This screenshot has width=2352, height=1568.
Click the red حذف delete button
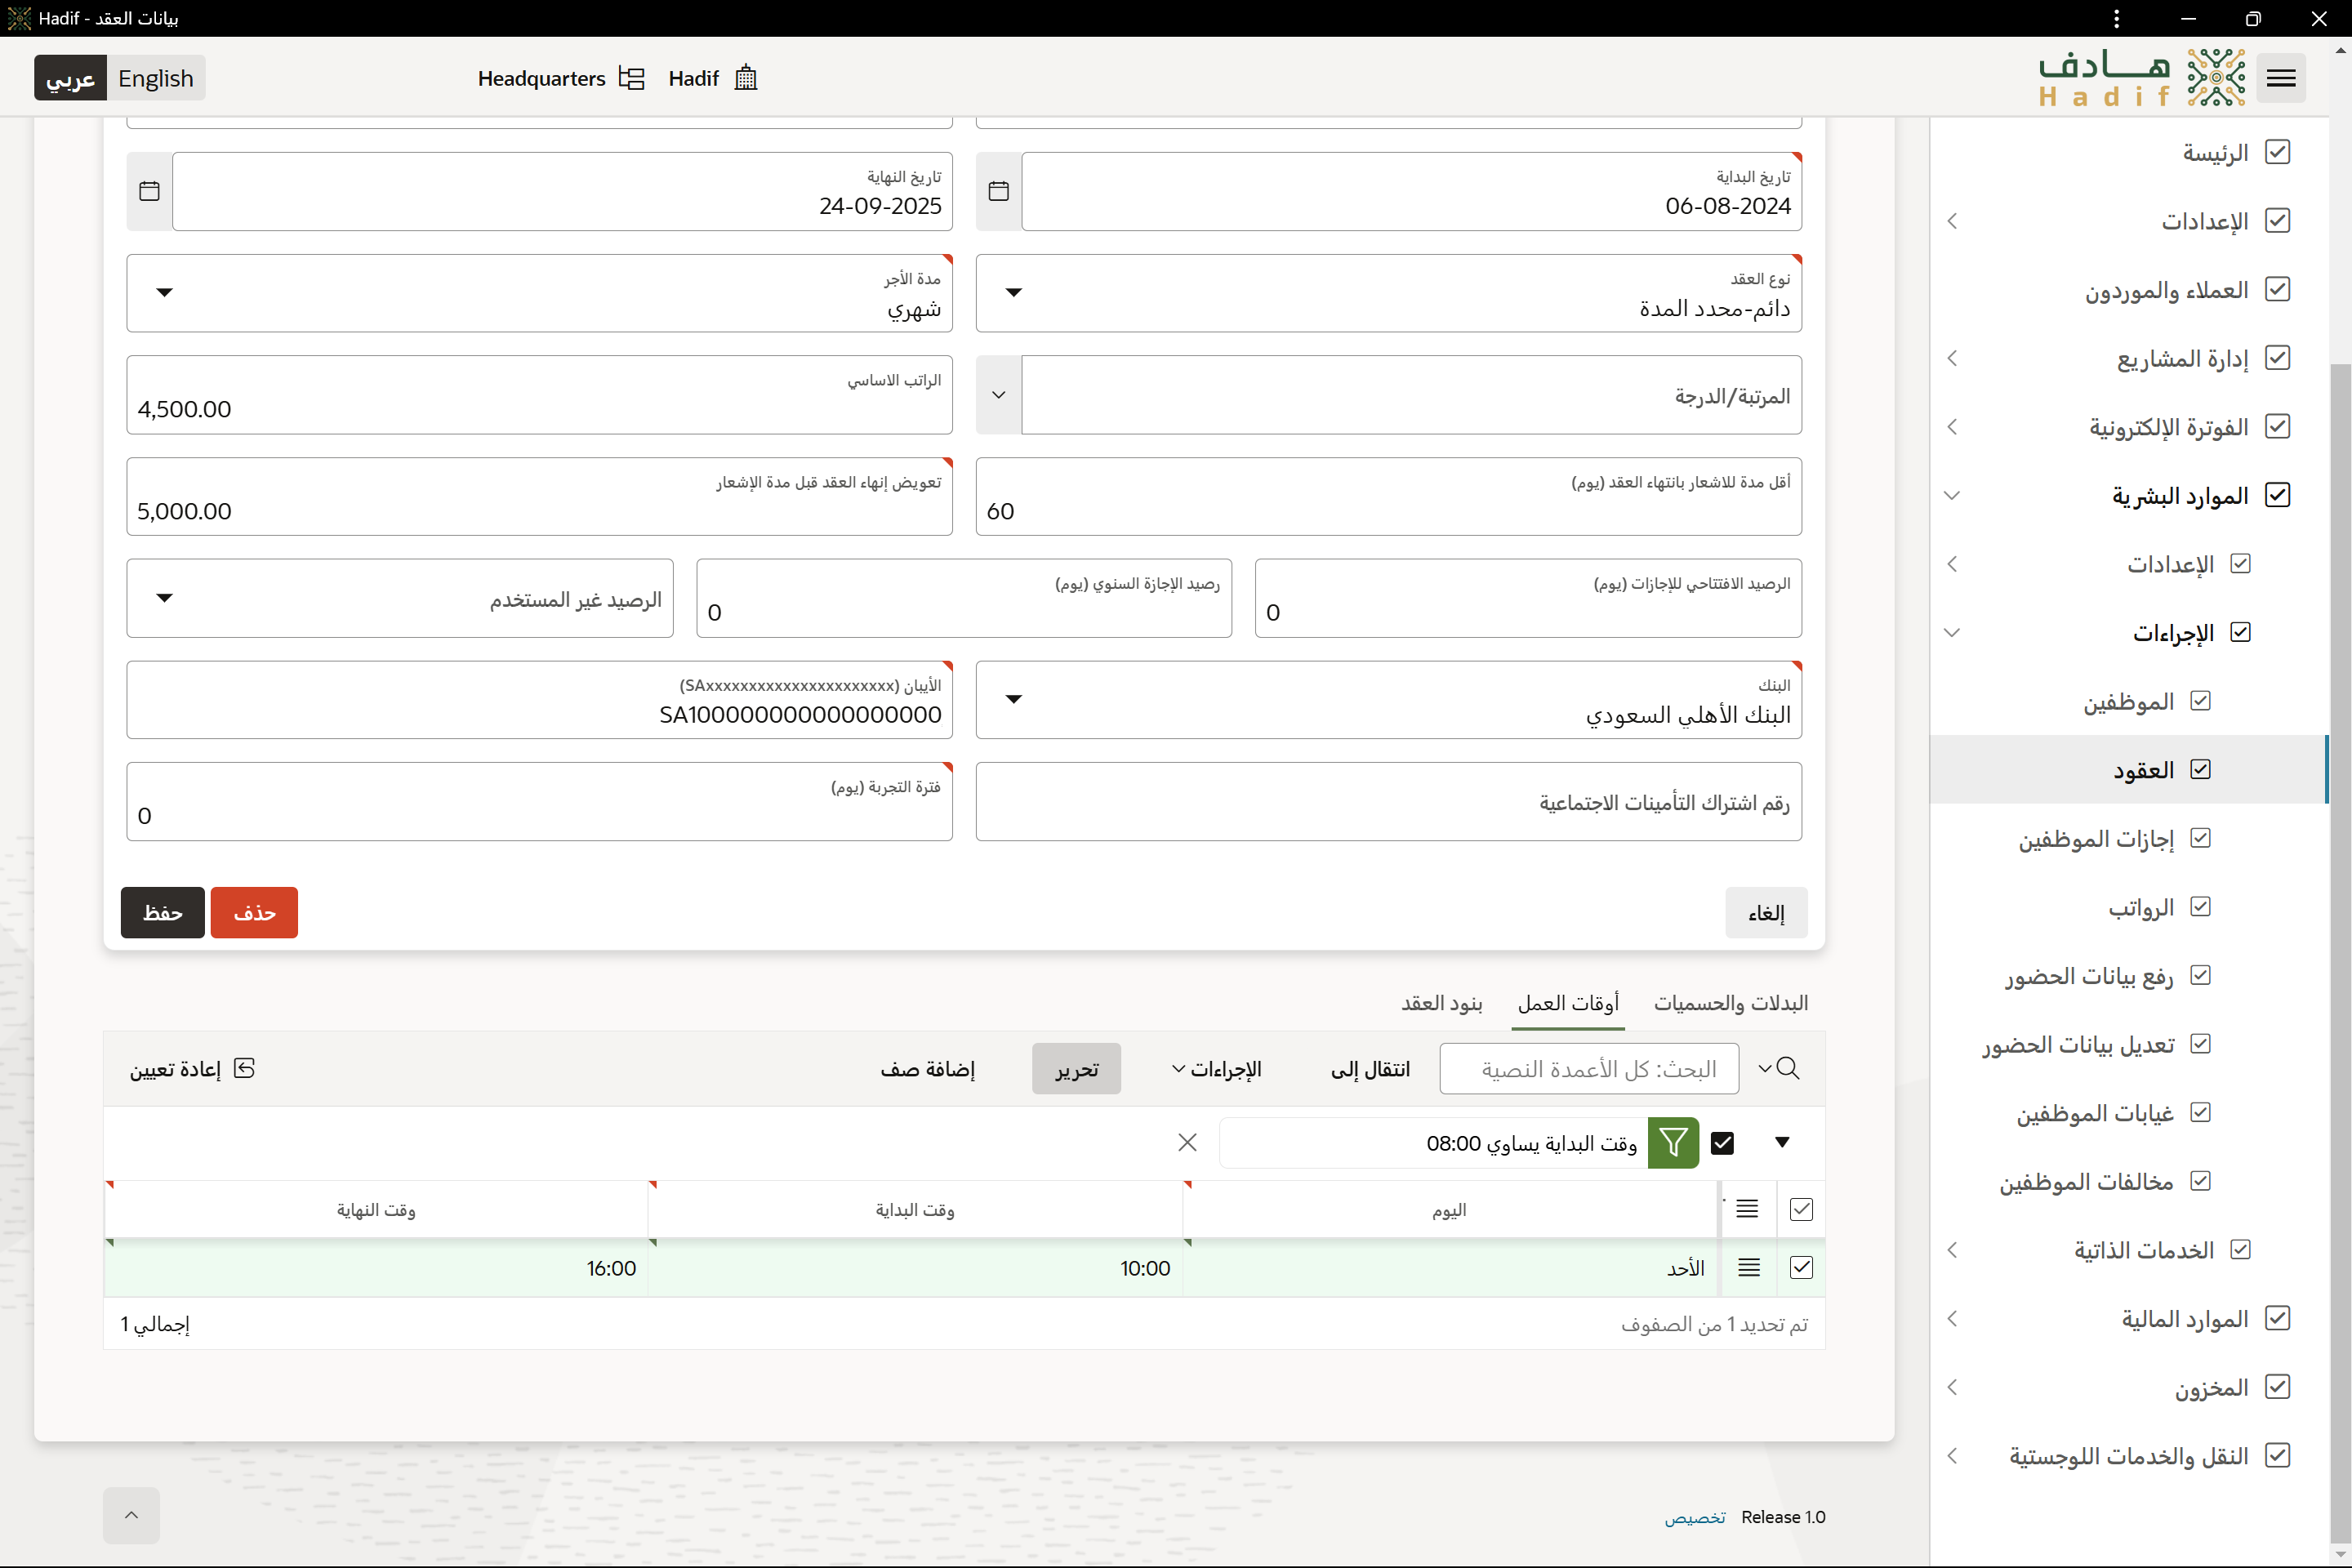coord(254,912)
